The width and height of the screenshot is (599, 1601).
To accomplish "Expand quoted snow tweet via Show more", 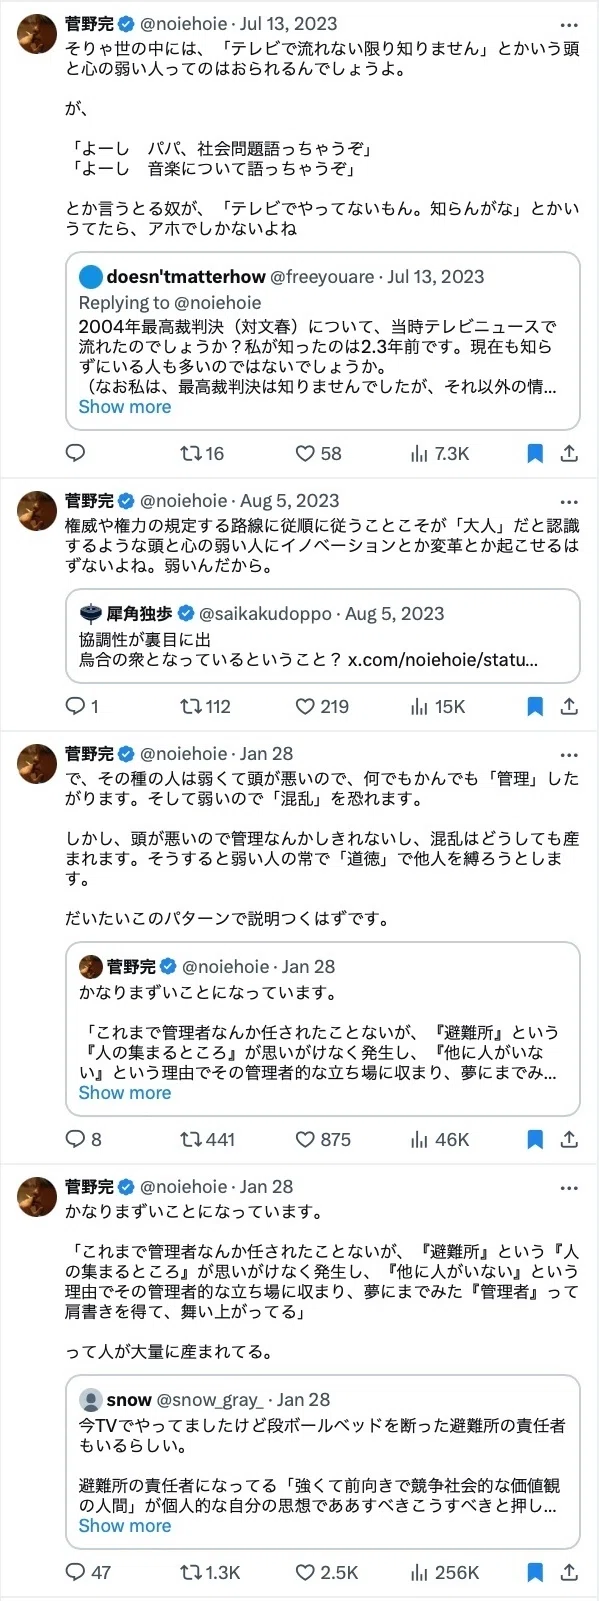I will click(x=125, y=1526).
